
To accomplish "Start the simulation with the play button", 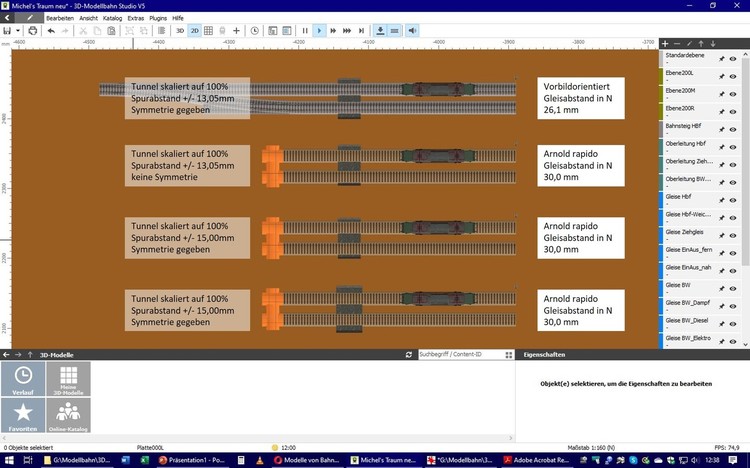I will click(319, 31).
